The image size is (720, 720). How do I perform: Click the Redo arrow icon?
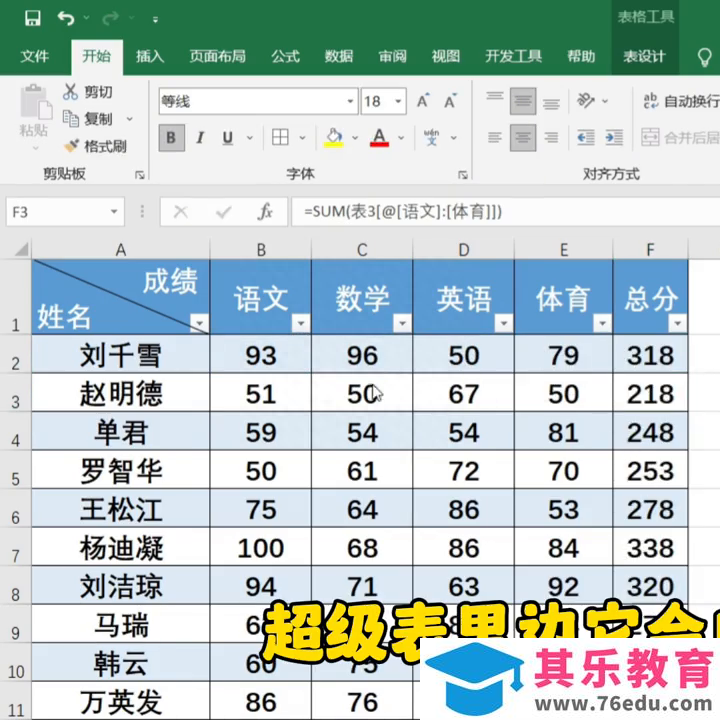coord(111,18)
